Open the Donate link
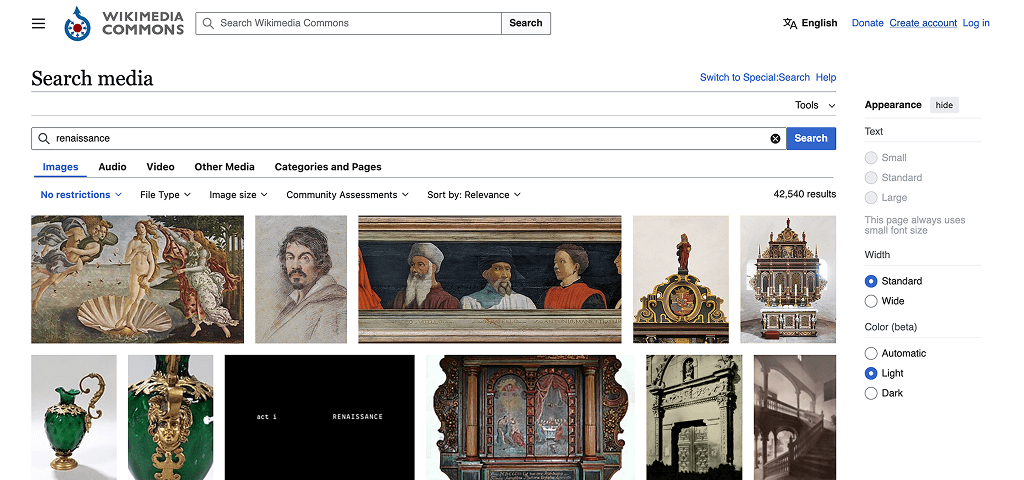 coord(868,23)
